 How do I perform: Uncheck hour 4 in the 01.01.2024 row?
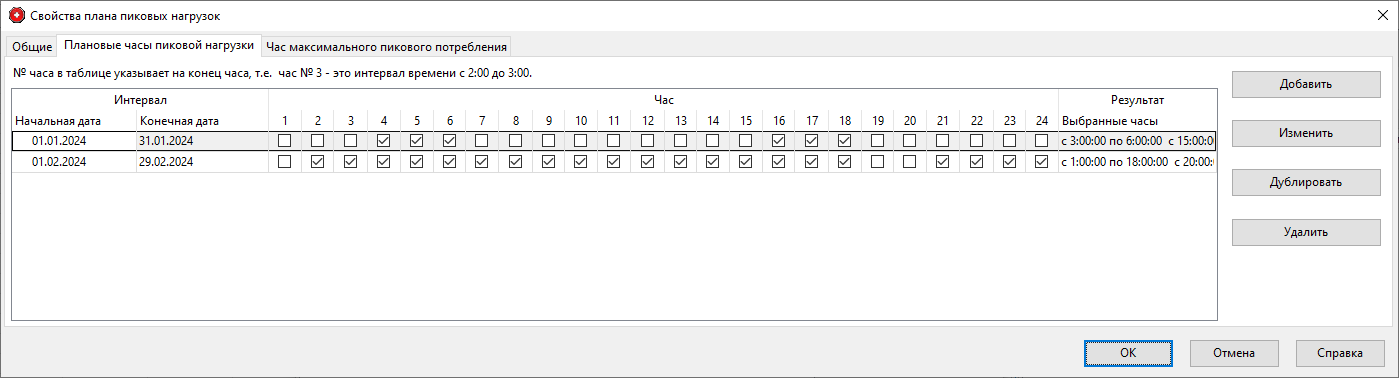tap(384, 141)
